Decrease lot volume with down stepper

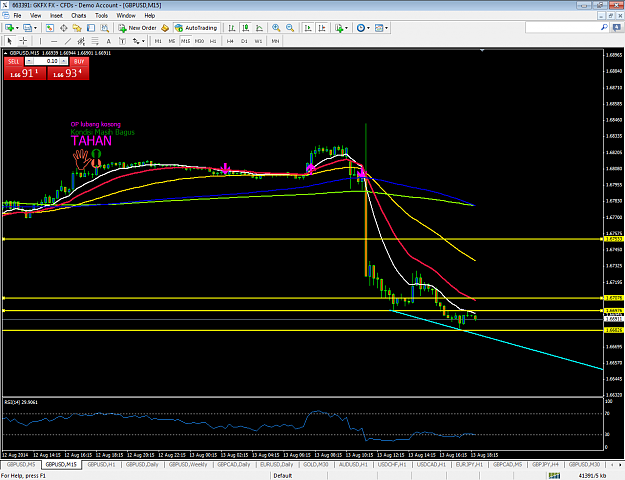pos(29,61)
